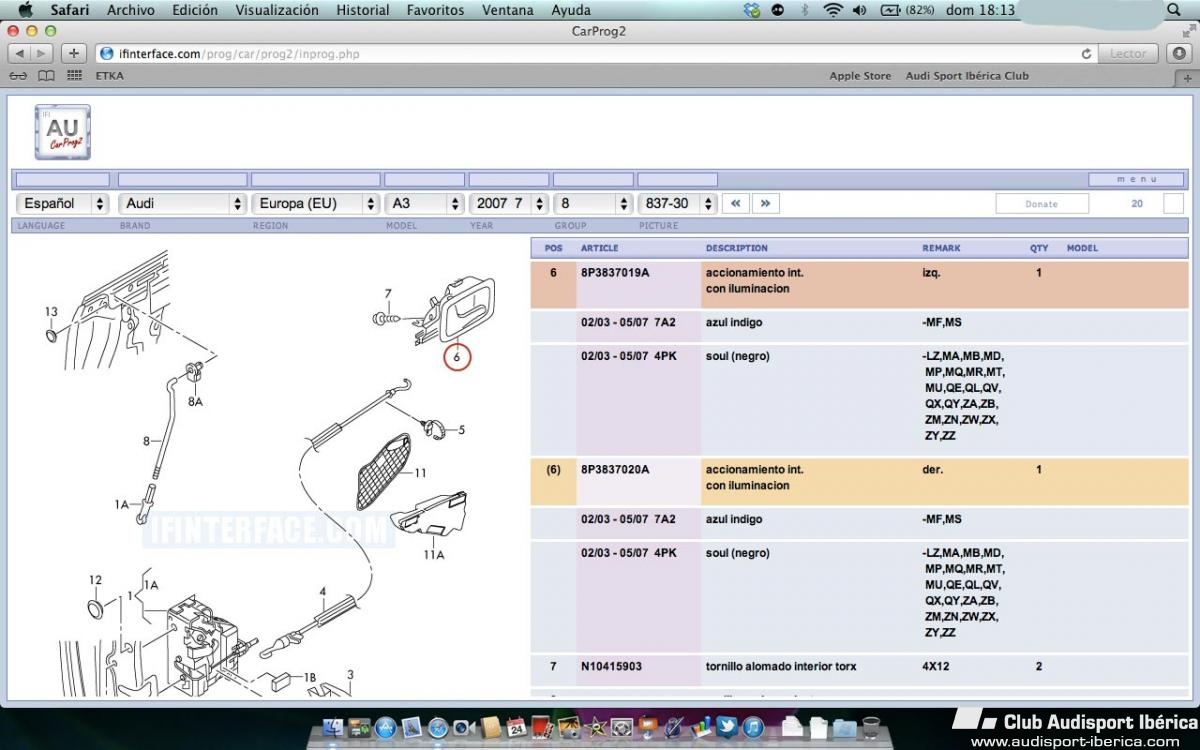The width and height of the screenshot is (1200, 750).
Task: Launch iTunes from the Dock
Action: 753,727
